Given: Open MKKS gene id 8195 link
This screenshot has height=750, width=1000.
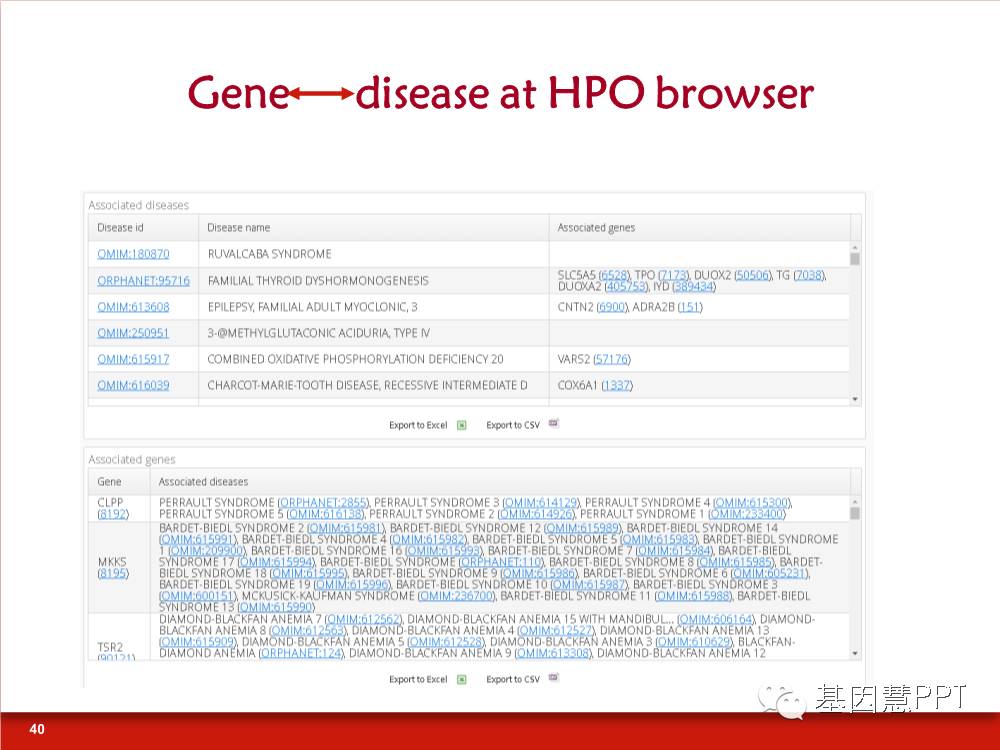Looking at the screenshot, I should coord(112,573).
